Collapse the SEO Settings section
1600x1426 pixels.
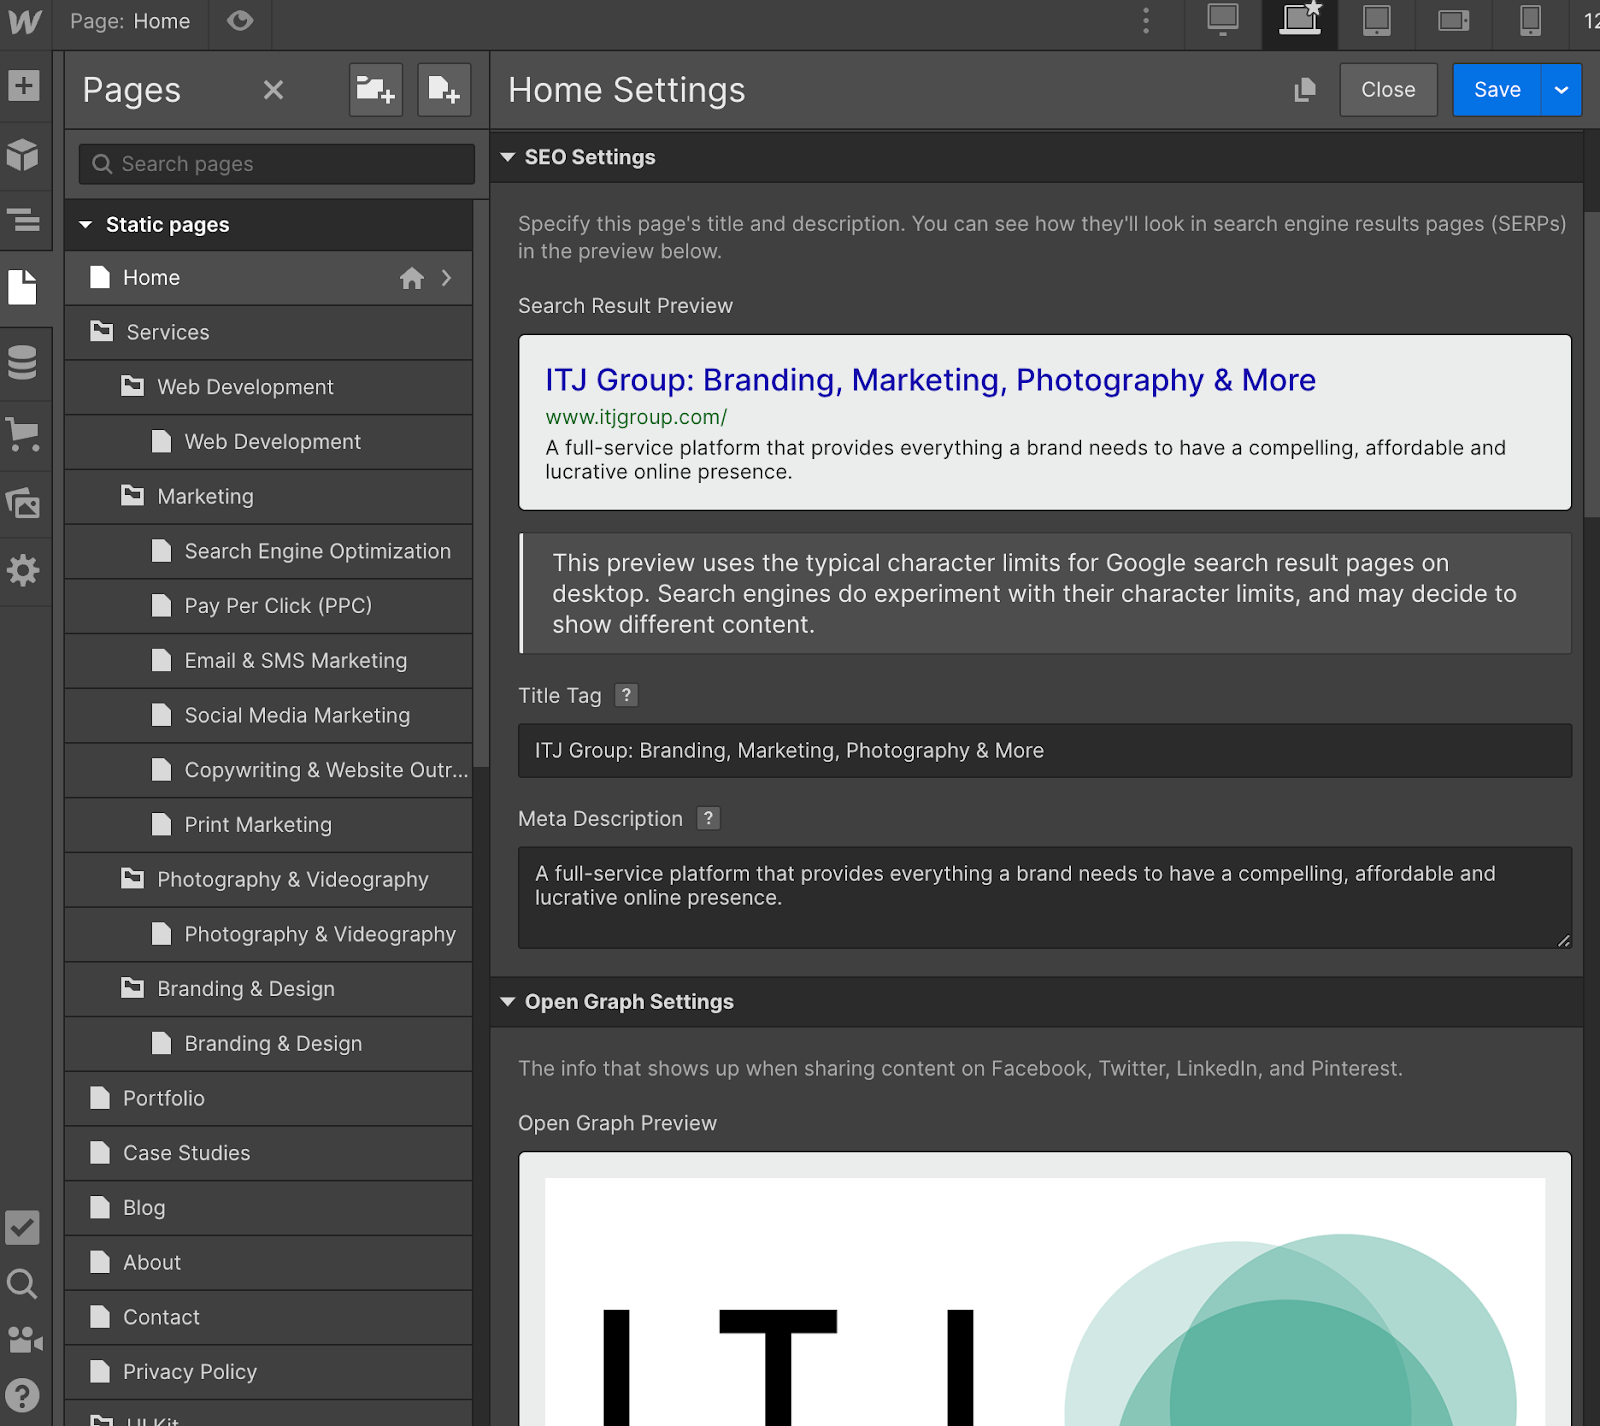pos(508,157)
